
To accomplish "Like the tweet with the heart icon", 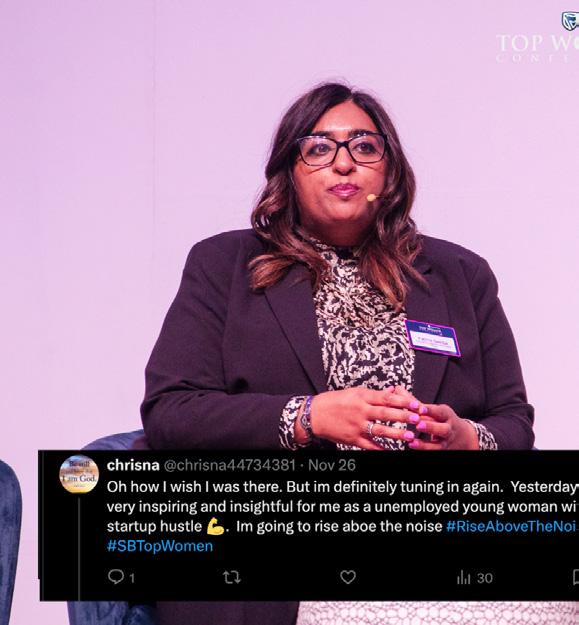I will [348, 577].
